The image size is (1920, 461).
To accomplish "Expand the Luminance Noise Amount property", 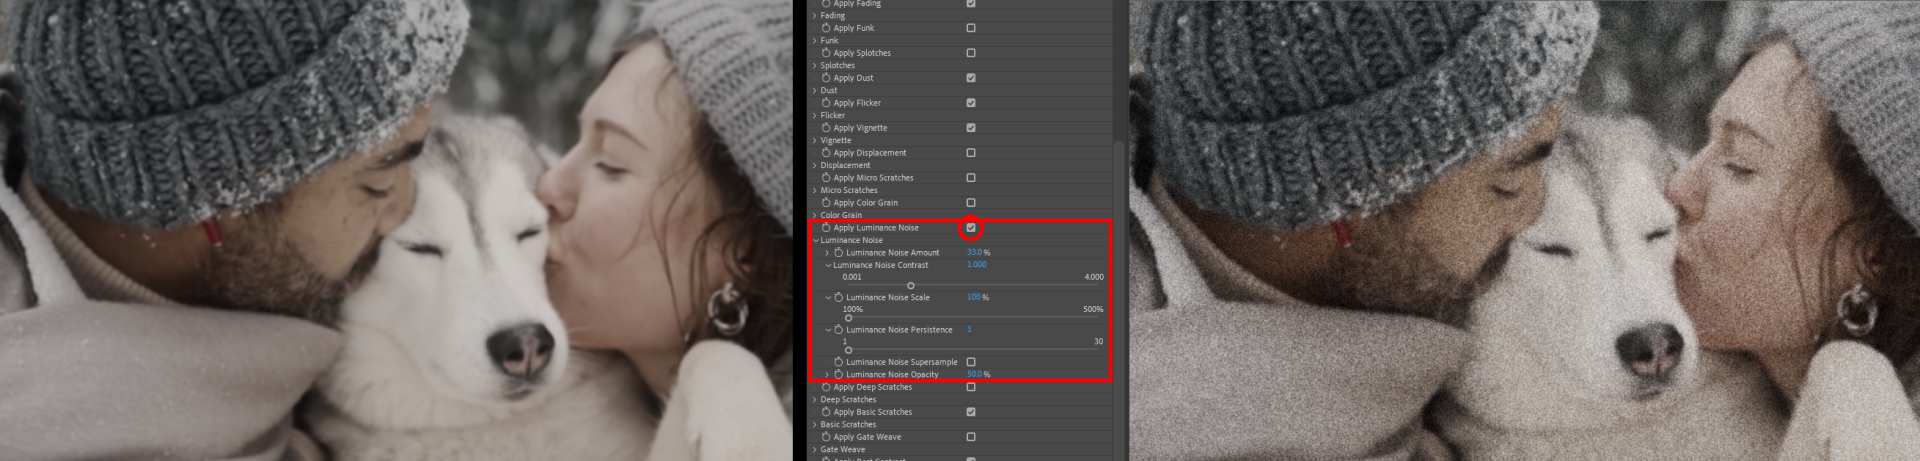I will [x=827, y=253].
